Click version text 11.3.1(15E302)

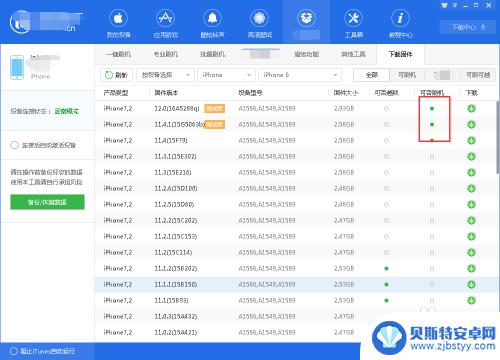[x=175, y=156]
